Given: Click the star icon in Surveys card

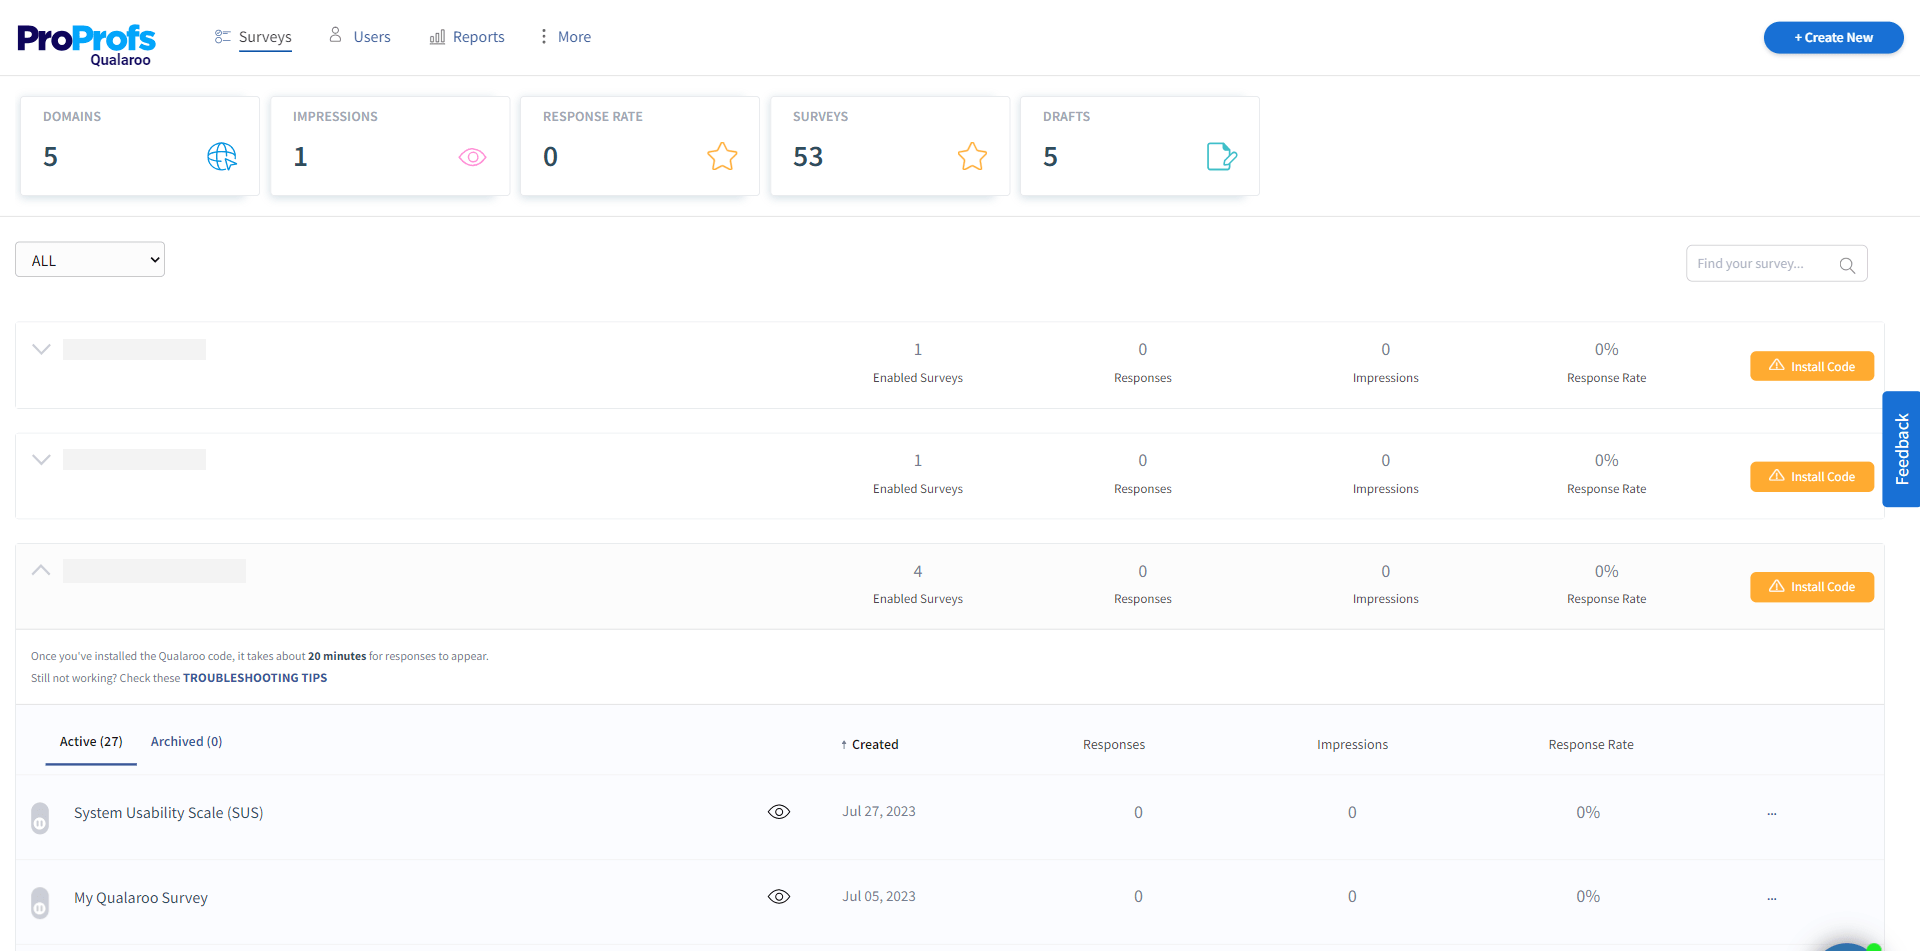Looking at the screenshot, I should point(972,156).
